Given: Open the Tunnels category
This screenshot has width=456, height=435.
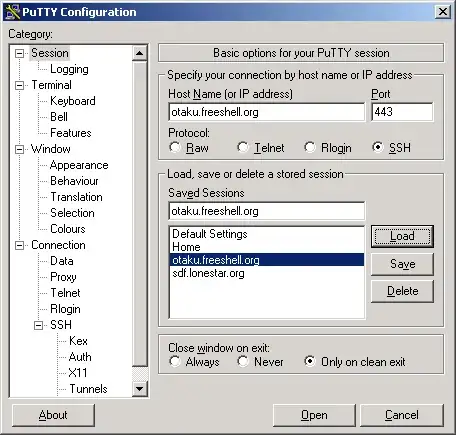Looking at the screenshot, I should (88, 389).
